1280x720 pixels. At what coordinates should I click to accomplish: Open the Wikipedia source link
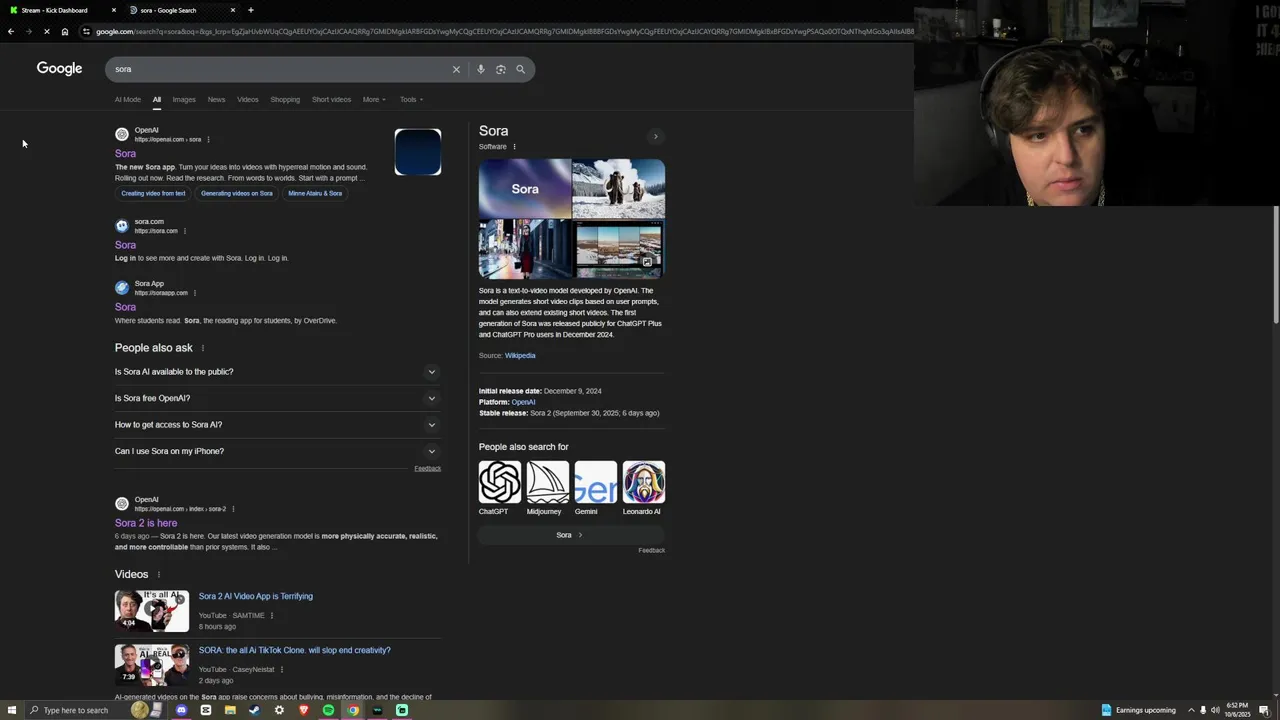(x=520, y=355)
